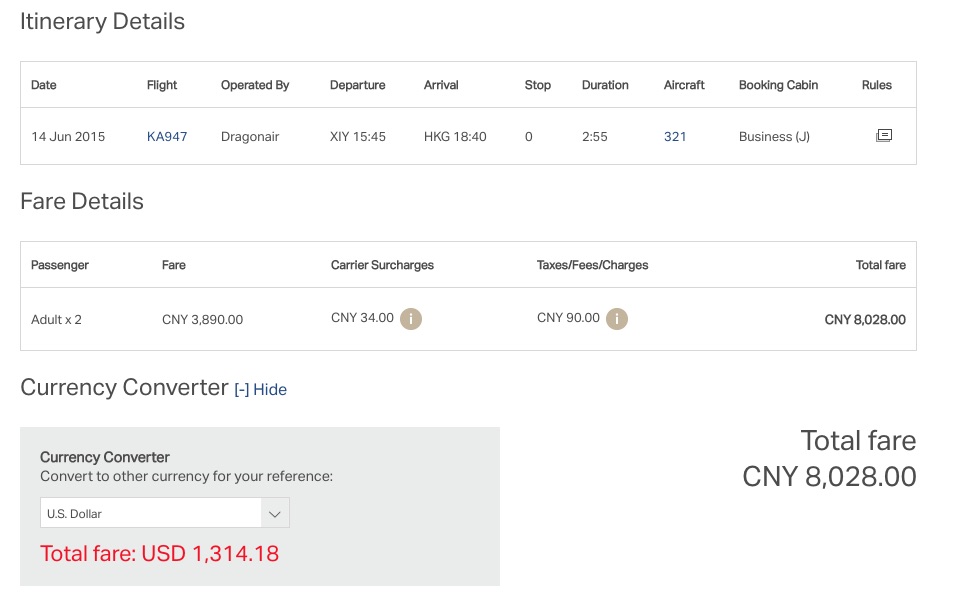Click the CNY 8,028.00 table total
The image size is (966, 600).
point(865,320)
